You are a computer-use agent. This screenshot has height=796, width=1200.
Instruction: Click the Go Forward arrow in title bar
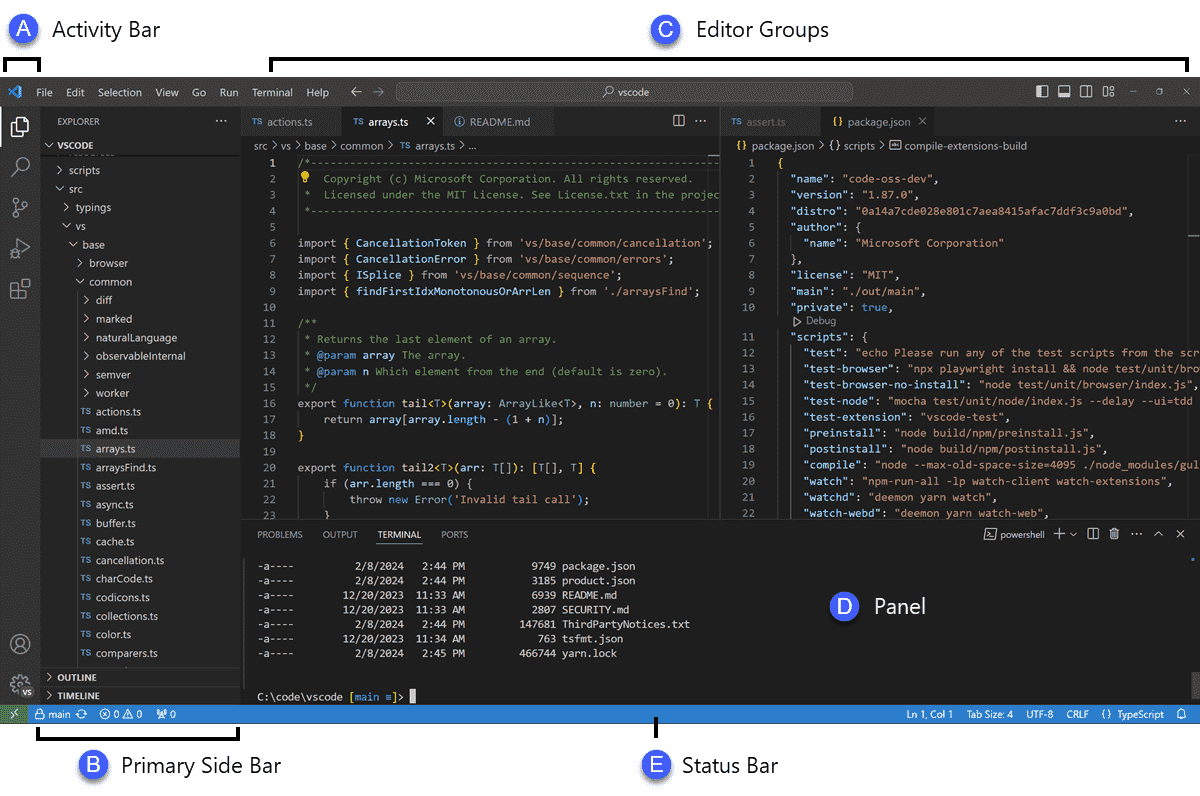[x=378, y=92]
